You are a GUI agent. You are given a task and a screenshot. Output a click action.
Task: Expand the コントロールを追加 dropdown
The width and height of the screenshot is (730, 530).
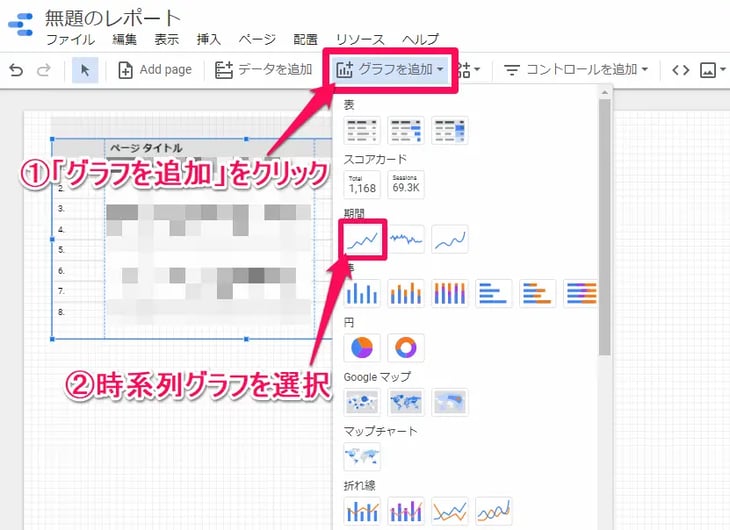(x=576, y=70)
